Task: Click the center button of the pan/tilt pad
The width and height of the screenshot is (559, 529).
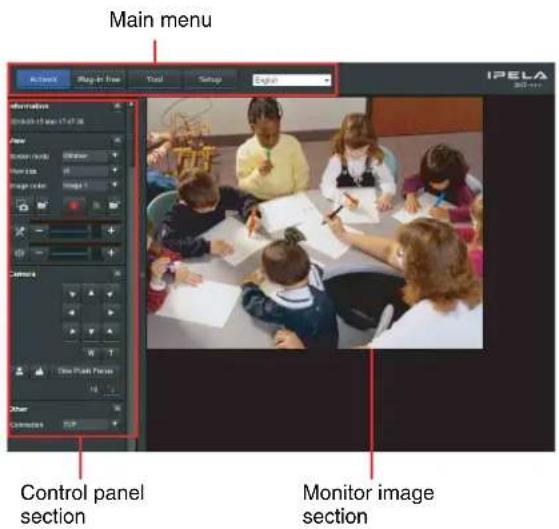Action: pyautogui.click(x=91, y=313)
